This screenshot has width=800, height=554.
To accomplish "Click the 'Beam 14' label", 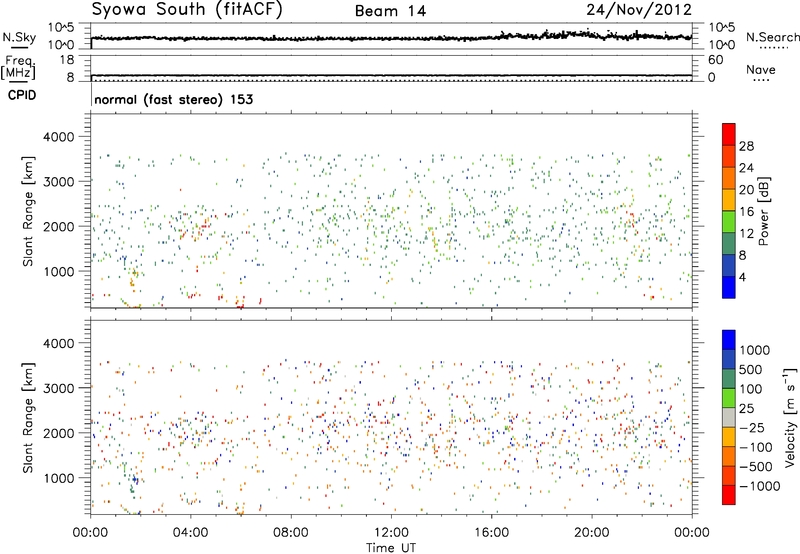I will click(390, 11).
